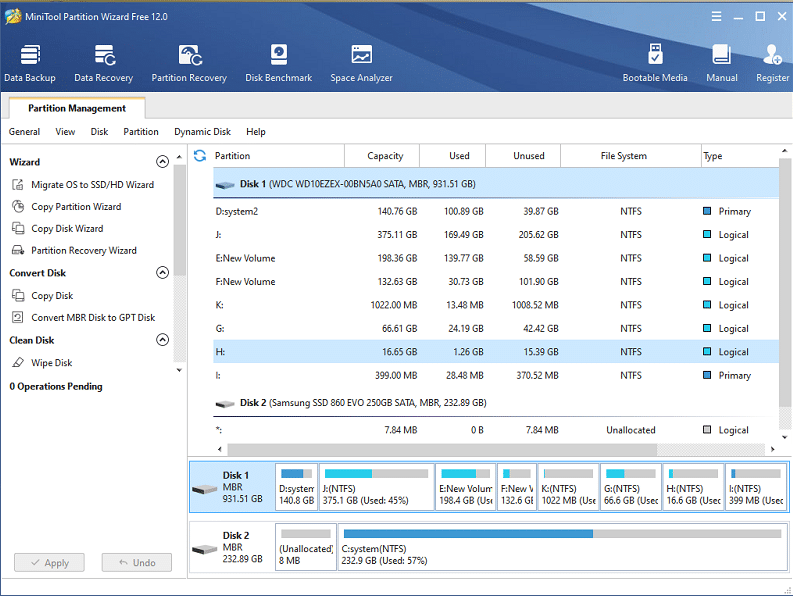Screen dimensions: 793x596
Task: Select the J:(NTFS) block in disk map
Action: (377, 487)
